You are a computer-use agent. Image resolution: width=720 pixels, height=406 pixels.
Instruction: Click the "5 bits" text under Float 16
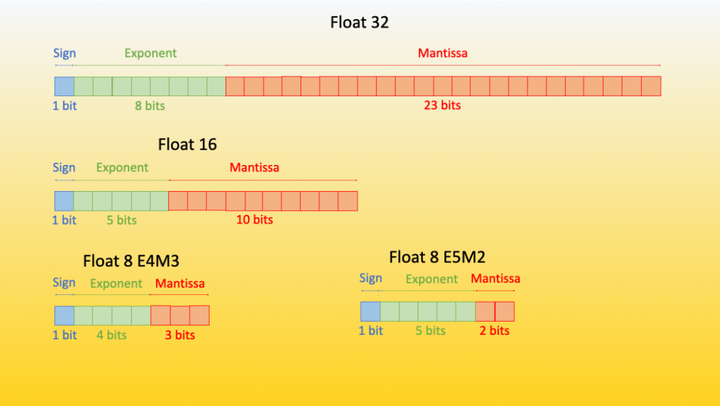(122, 220)
